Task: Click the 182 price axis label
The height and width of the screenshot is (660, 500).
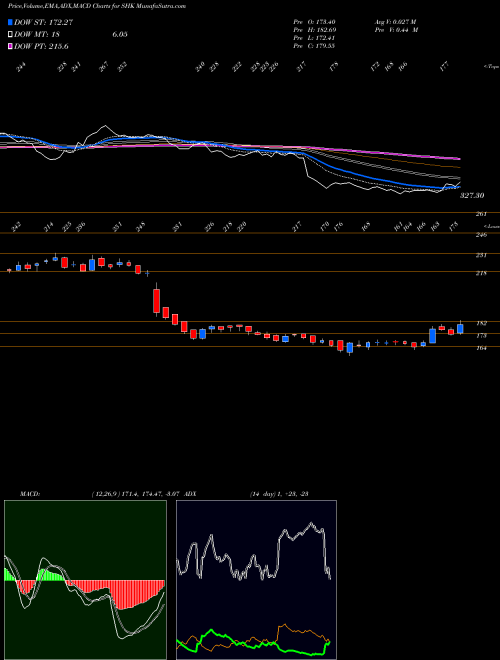Action: [481, 323]
